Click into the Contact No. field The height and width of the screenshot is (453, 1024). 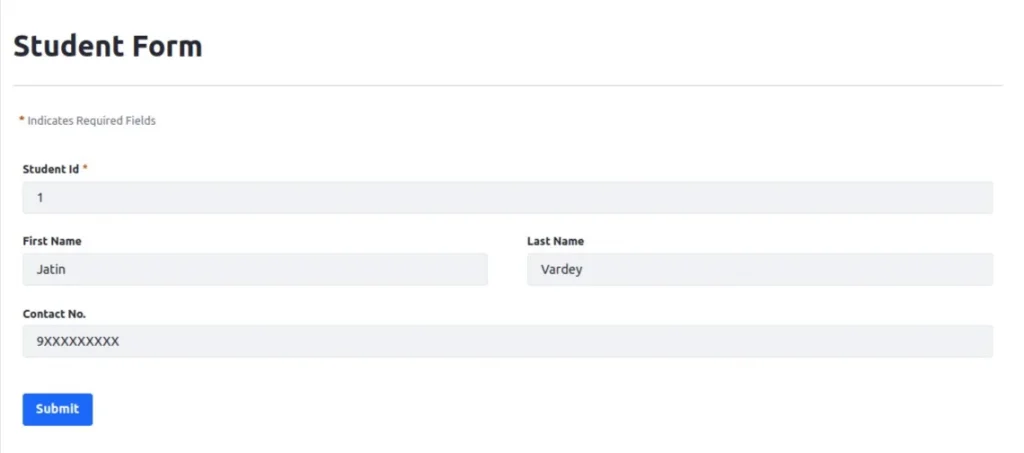[507, 341]
